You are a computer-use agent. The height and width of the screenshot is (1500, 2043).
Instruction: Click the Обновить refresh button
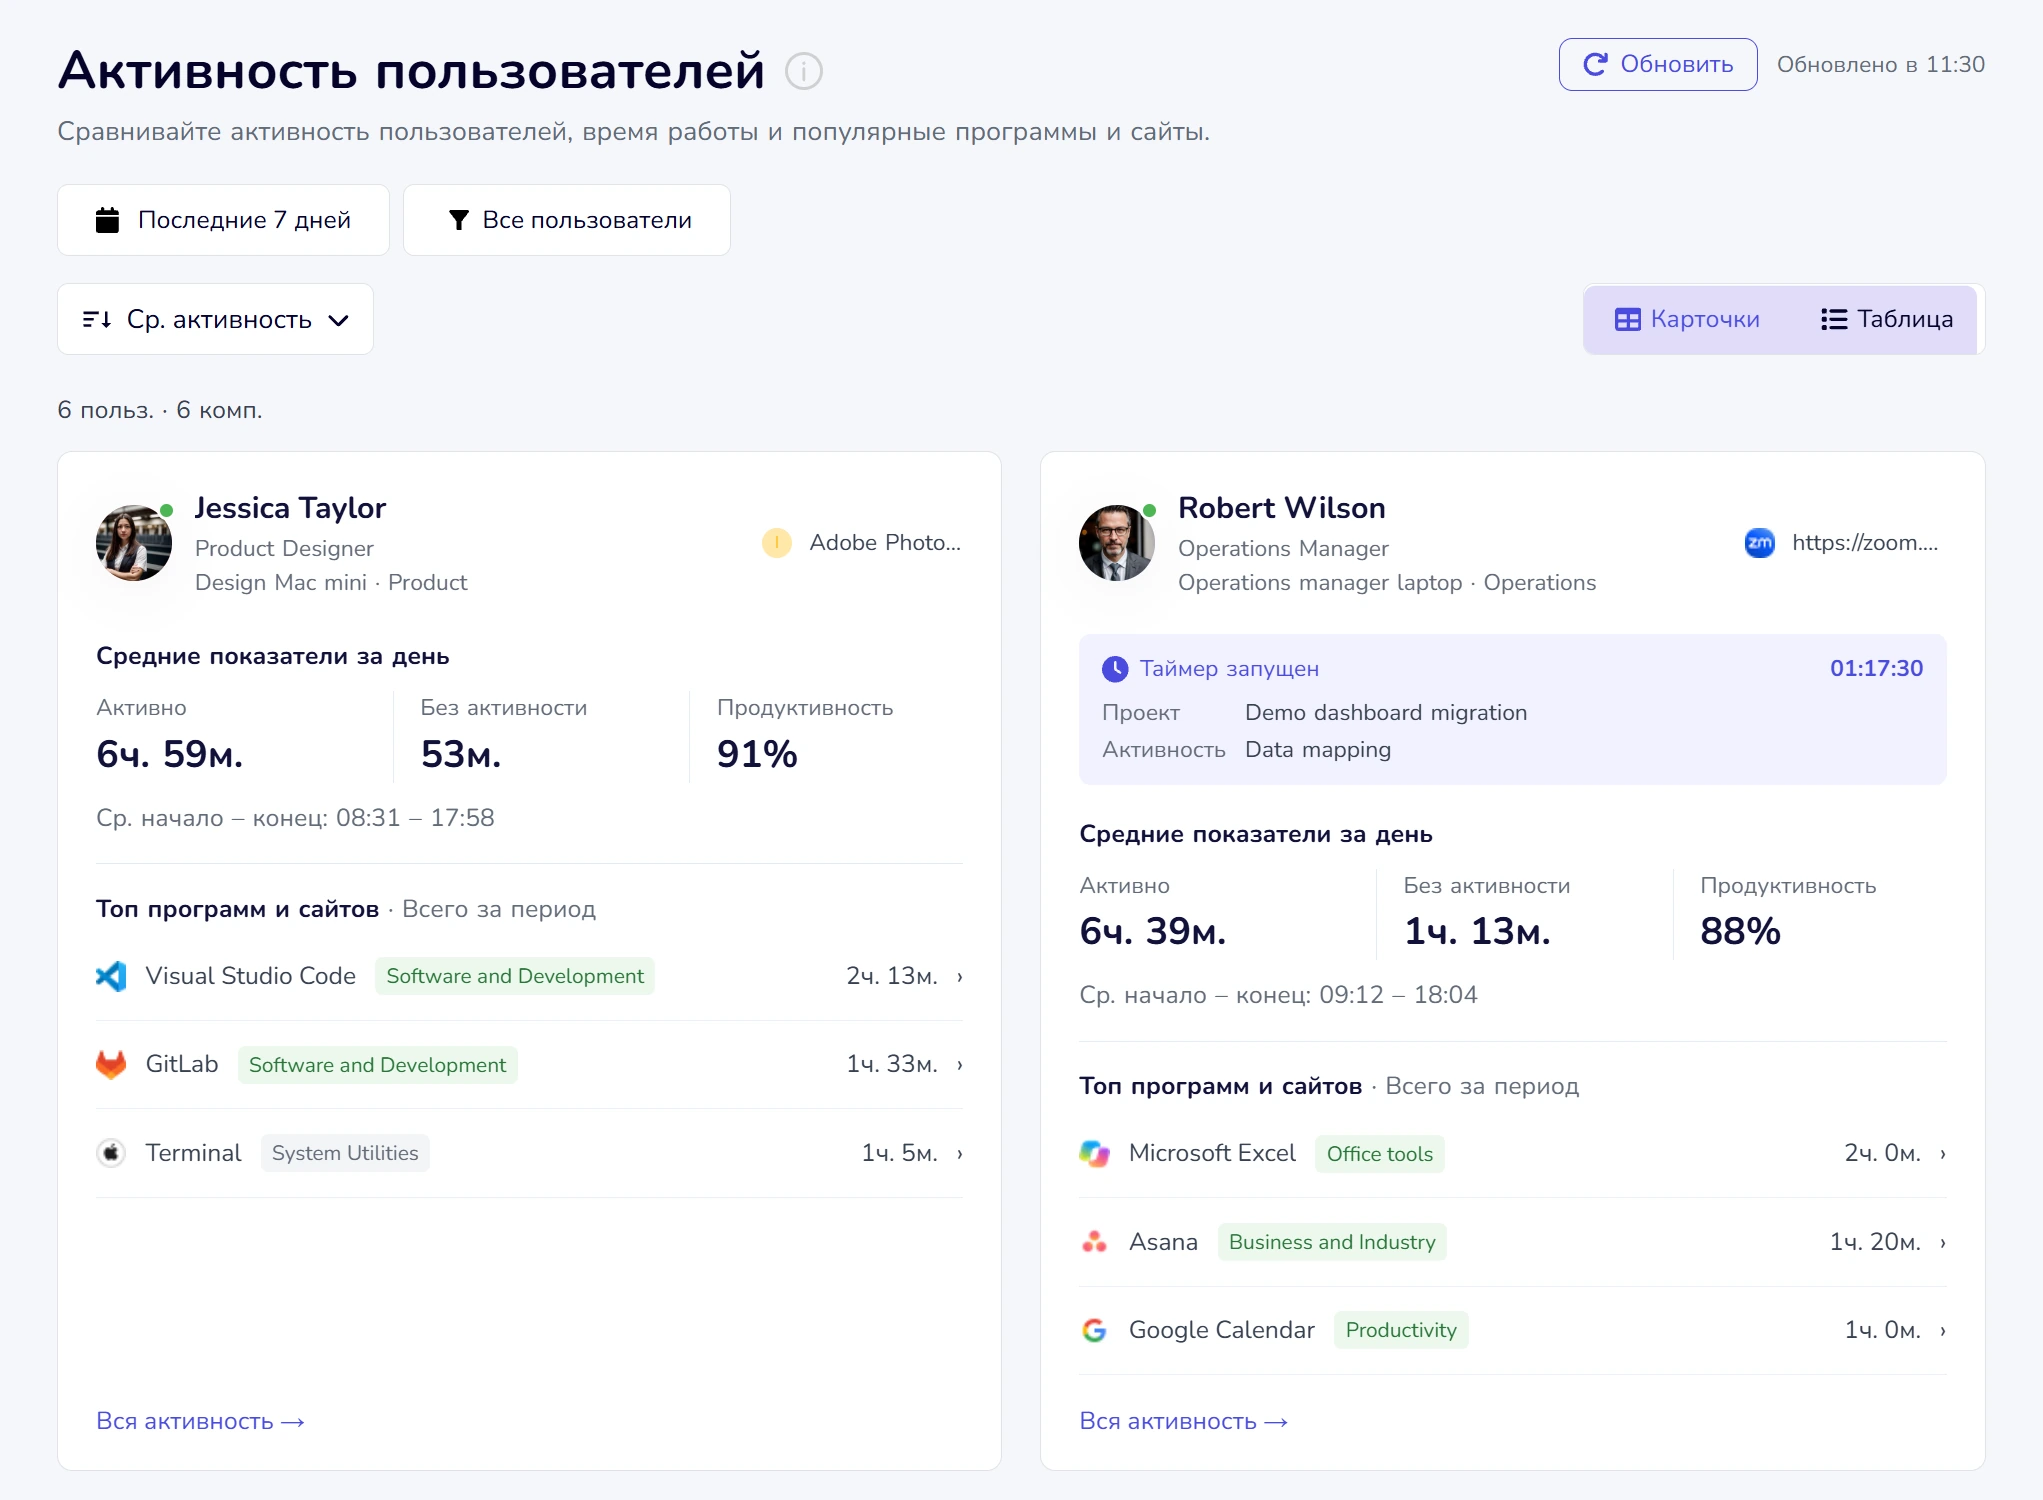click(1657, 64)
